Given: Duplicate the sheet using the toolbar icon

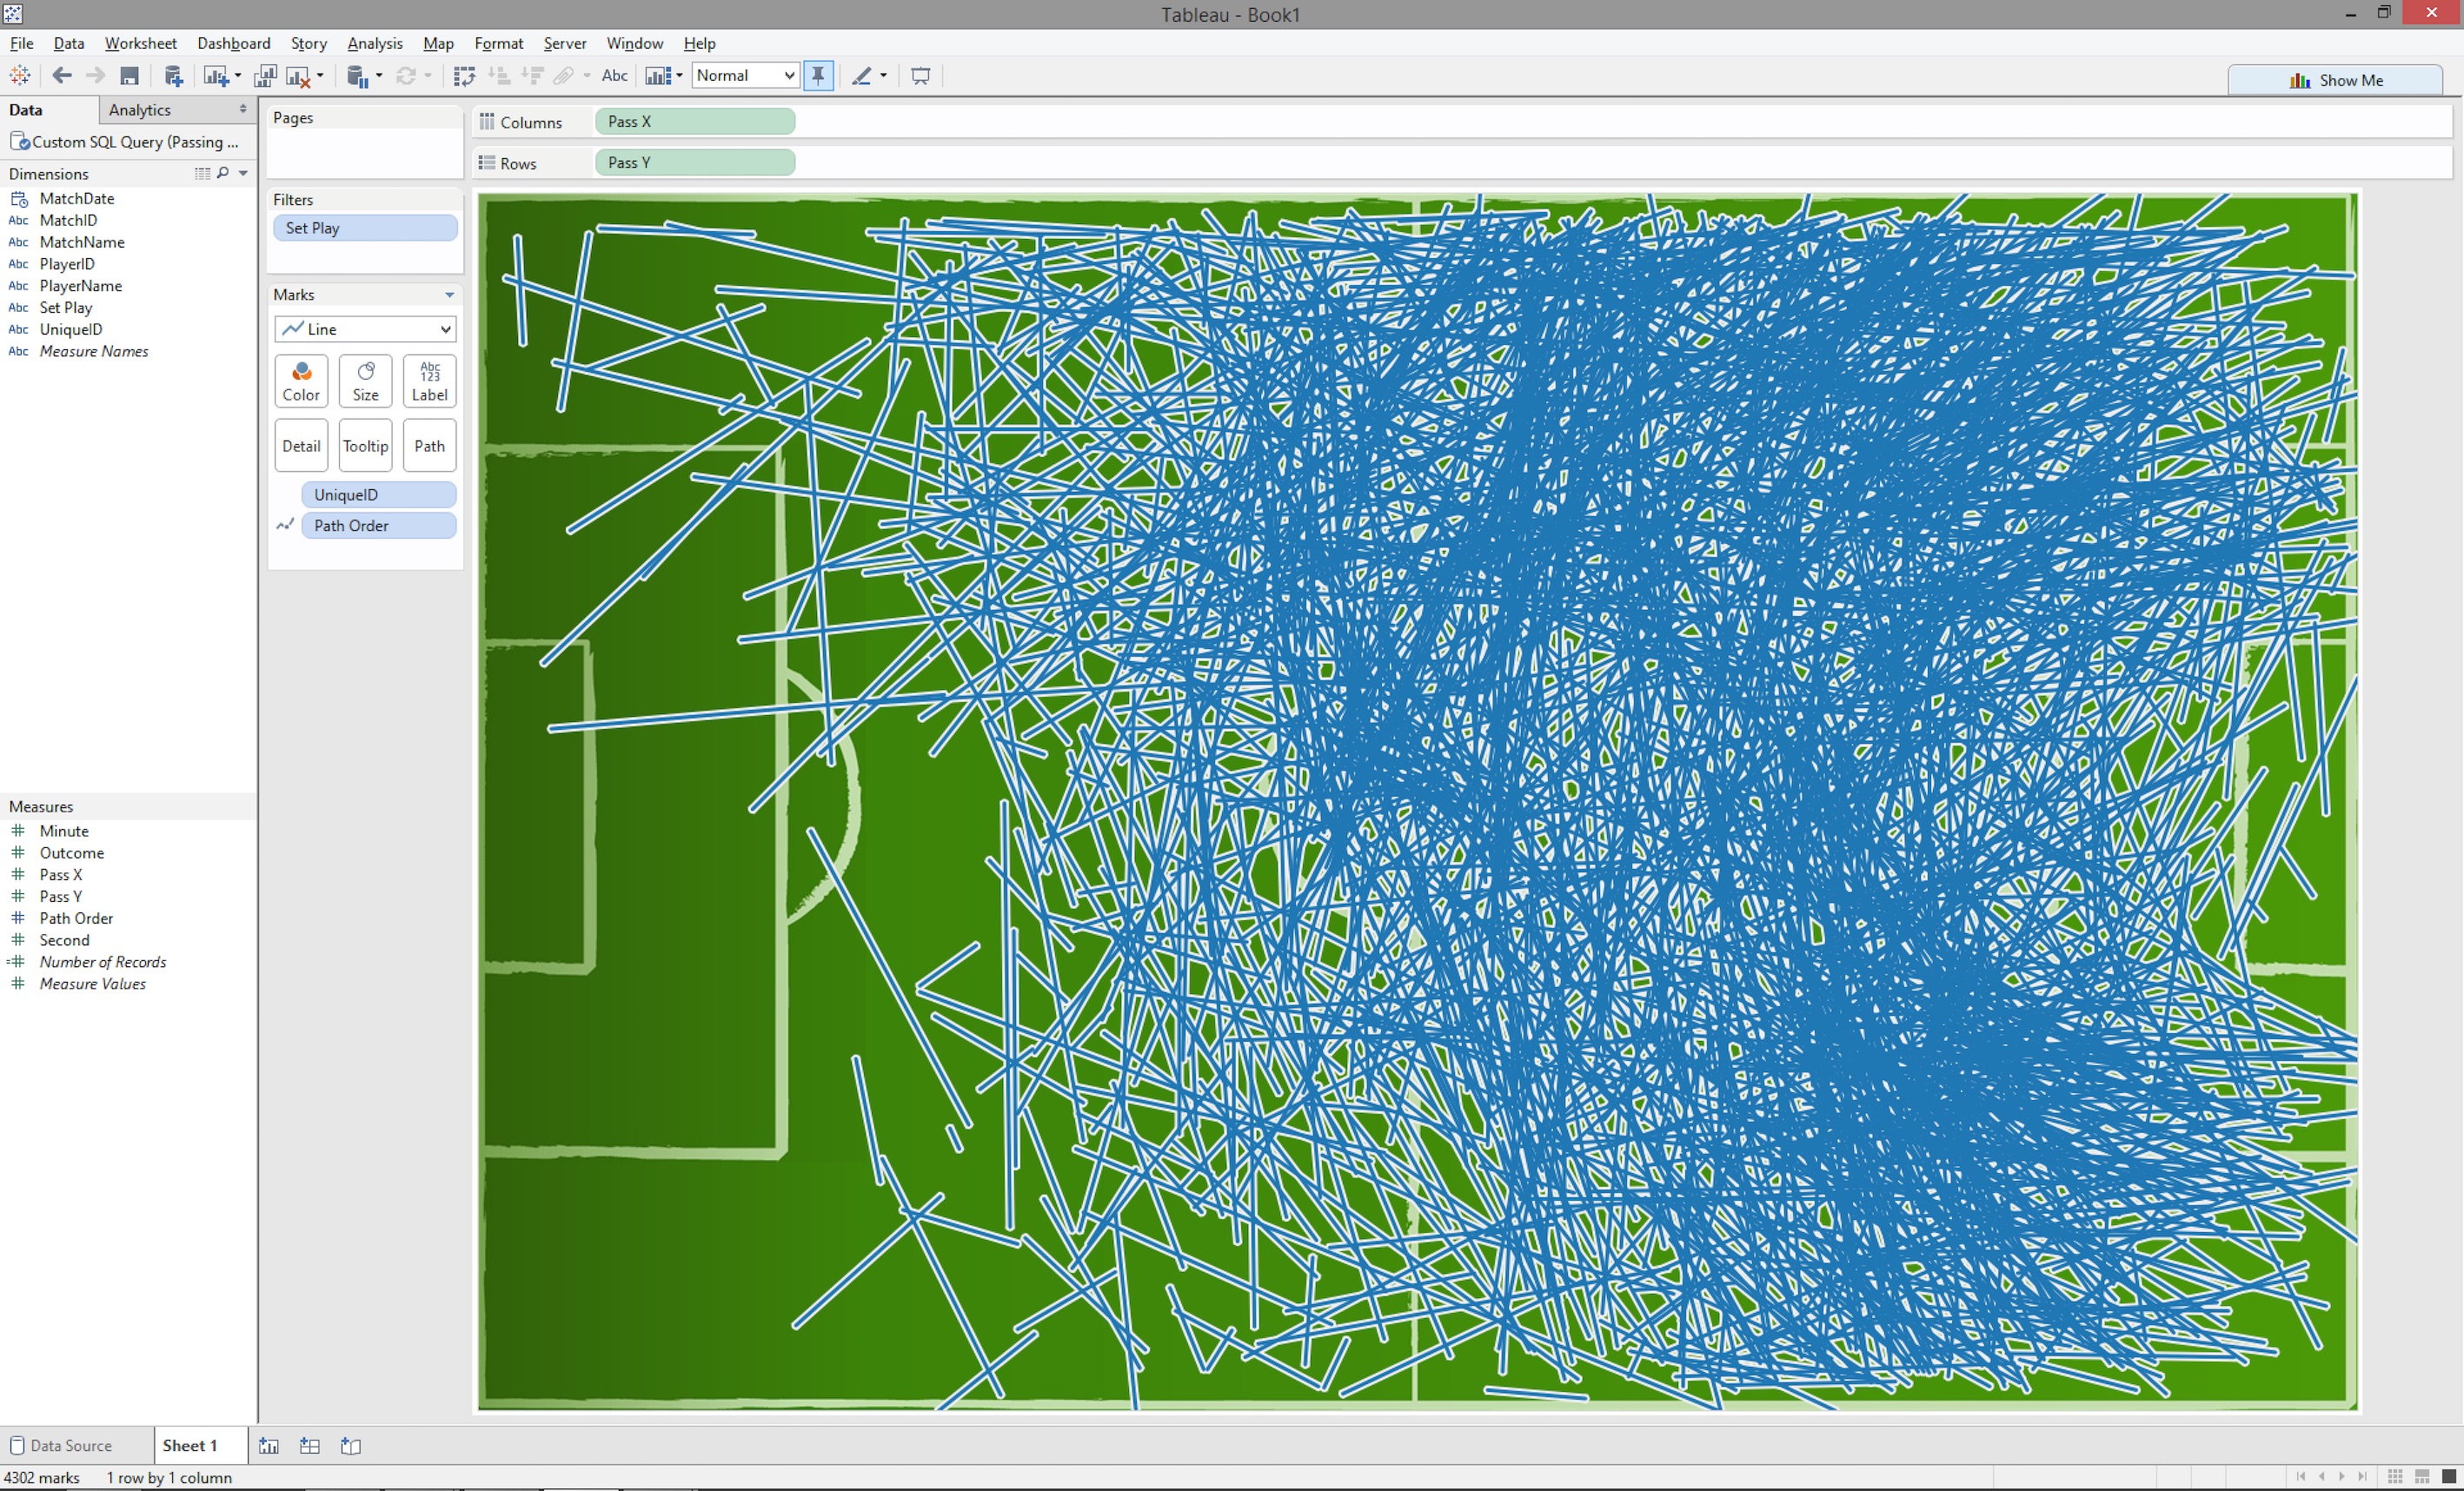Looking at the screenshot, I should click(x=265, y=75).
